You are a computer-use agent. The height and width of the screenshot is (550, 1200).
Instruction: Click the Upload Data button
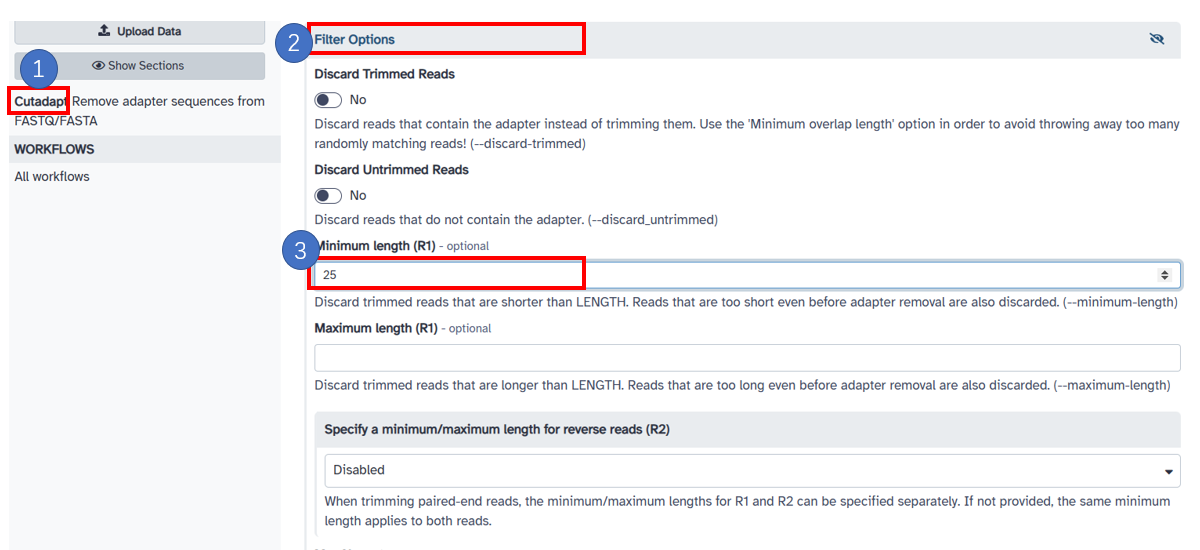139,31
